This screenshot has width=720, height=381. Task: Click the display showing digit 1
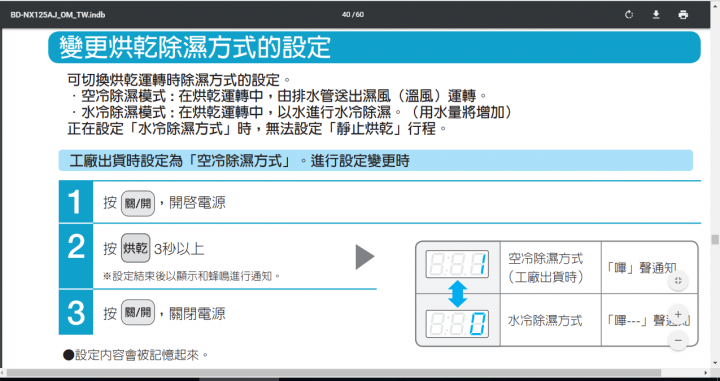pos(457,264)
